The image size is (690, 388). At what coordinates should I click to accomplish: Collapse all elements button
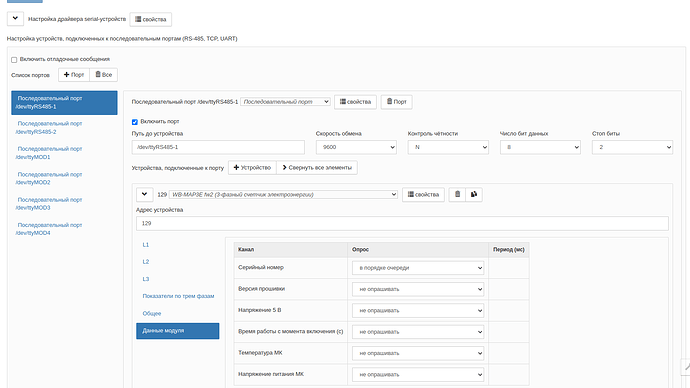(317, 168)
